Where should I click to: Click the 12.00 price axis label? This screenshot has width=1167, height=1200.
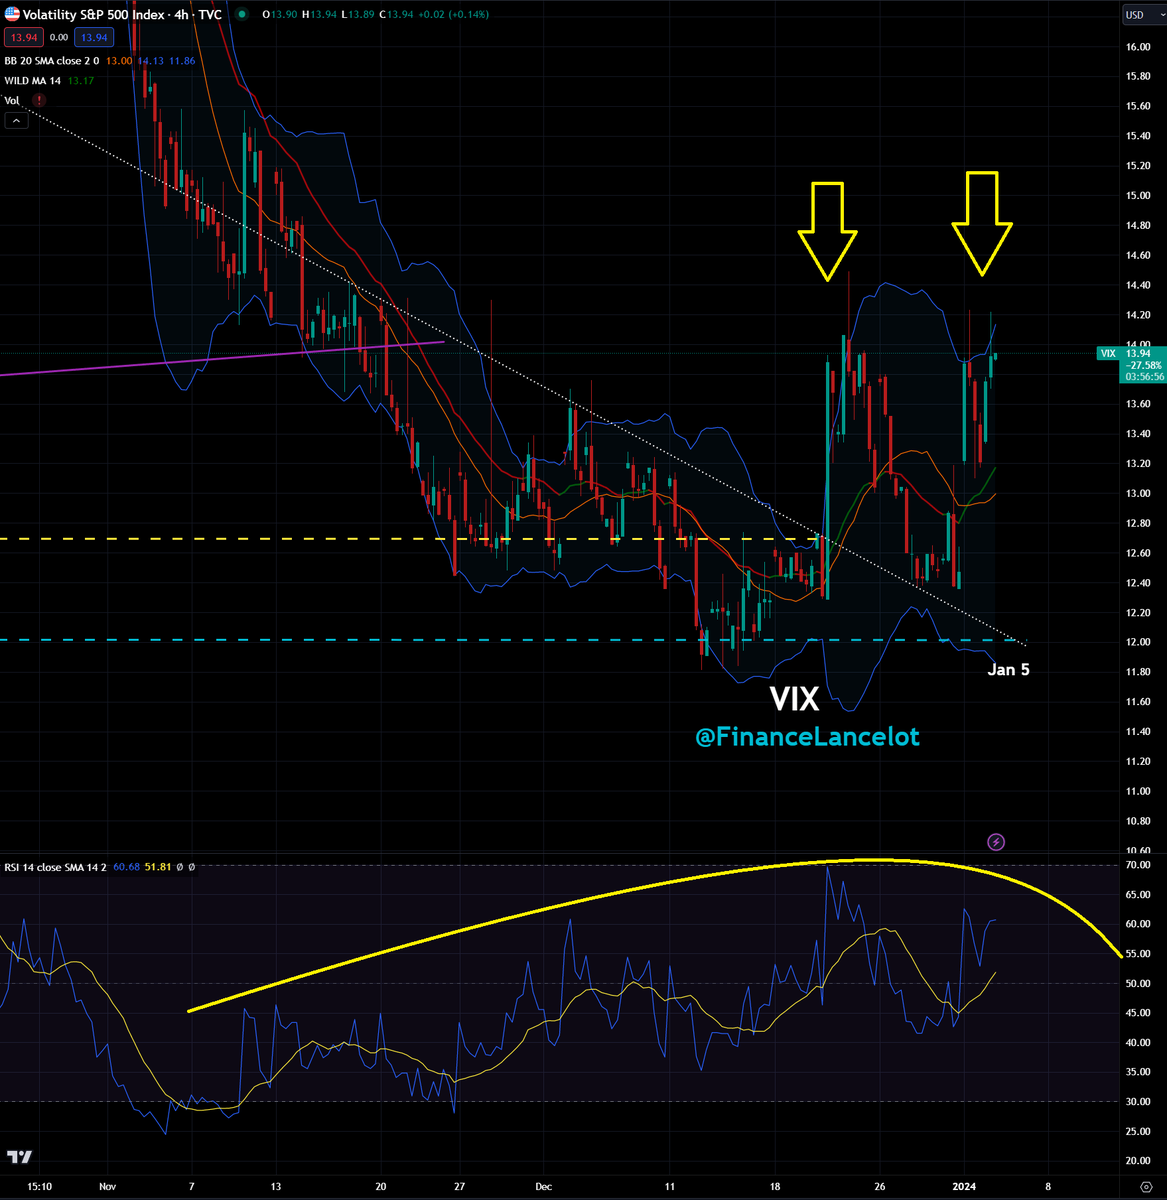pos(1137,642)
